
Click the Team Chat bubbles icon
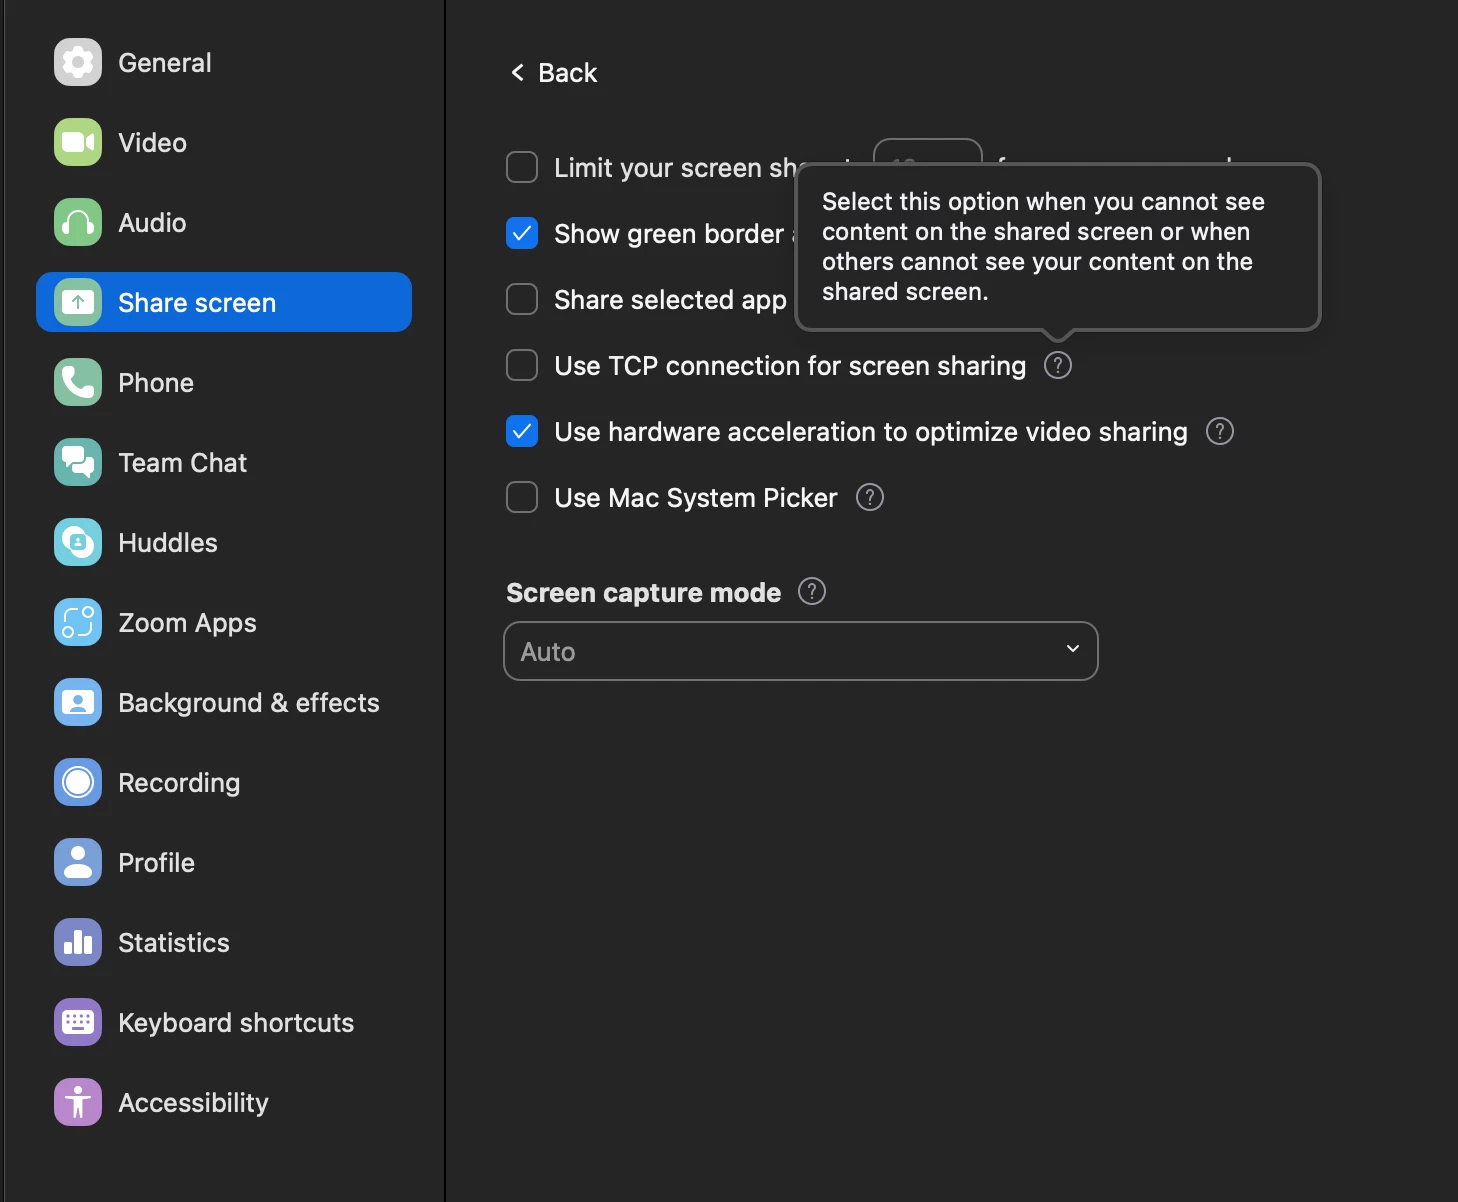78,462
